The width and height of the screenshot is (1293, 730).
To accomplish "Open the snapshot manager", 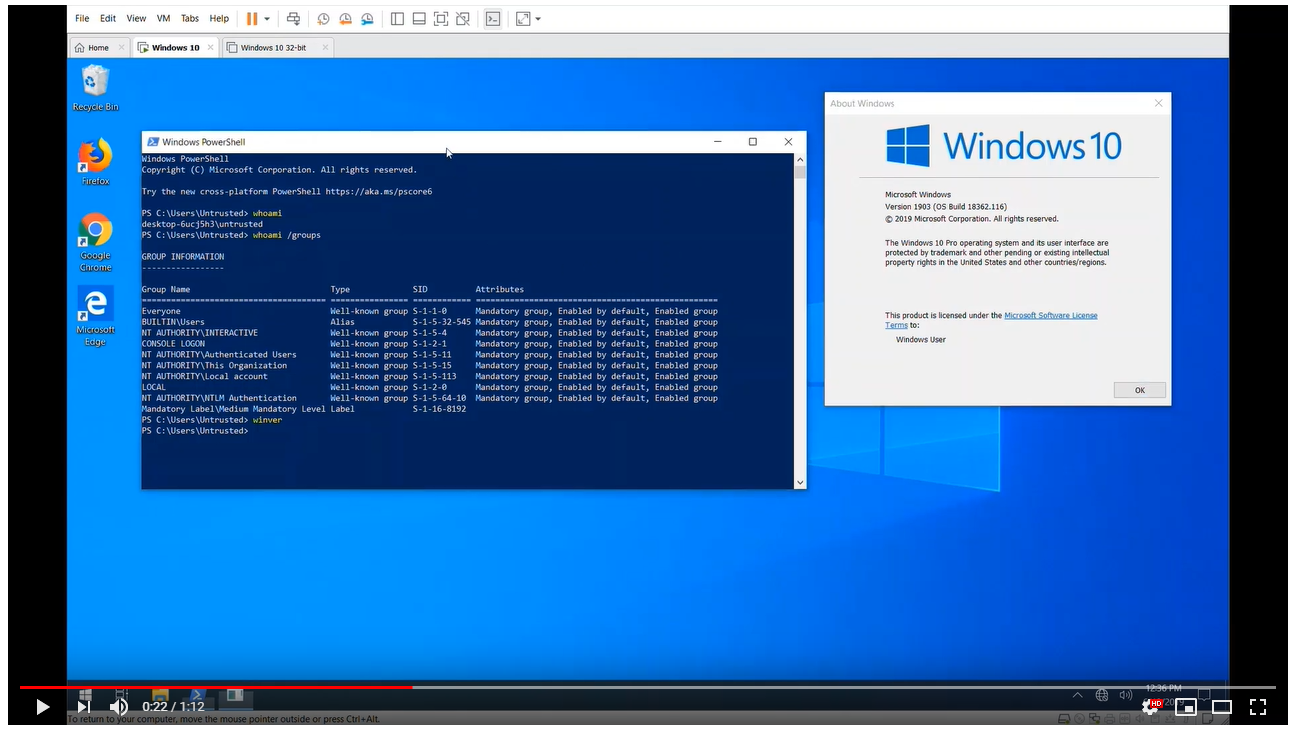I will click(x=366, y=18).
